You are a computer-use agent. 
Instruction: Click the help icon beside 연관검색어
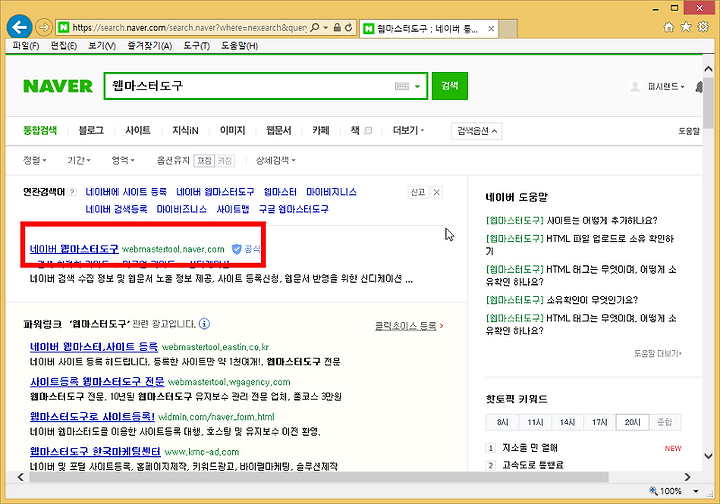[72, 192]
